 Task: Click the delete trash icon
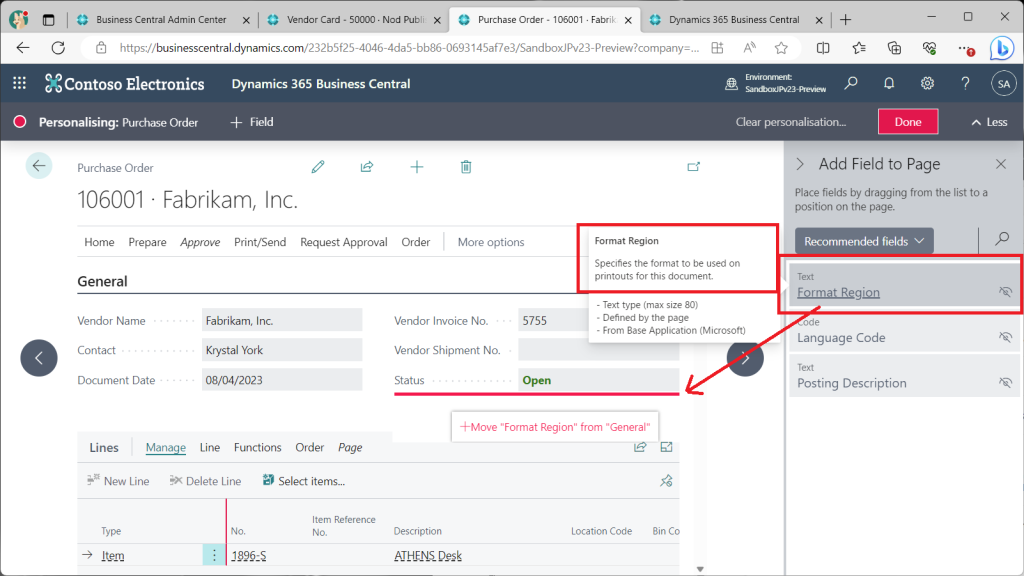[466, 167]
